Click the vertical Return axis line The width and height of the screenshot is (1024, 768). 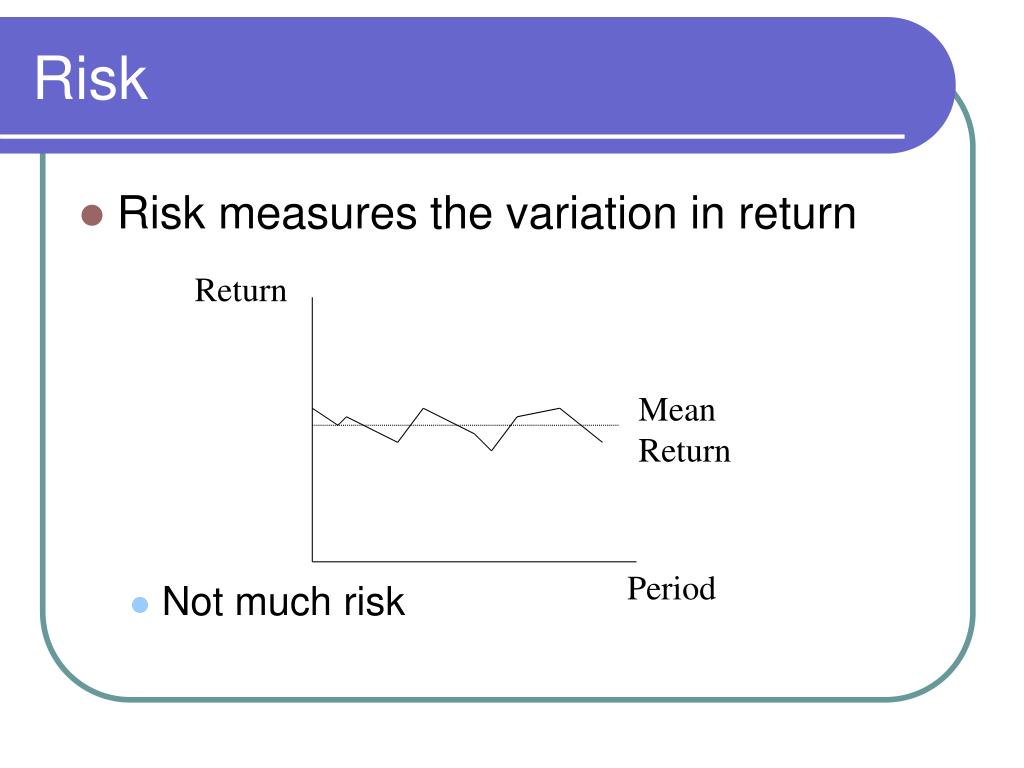click(x=313, y=429)
